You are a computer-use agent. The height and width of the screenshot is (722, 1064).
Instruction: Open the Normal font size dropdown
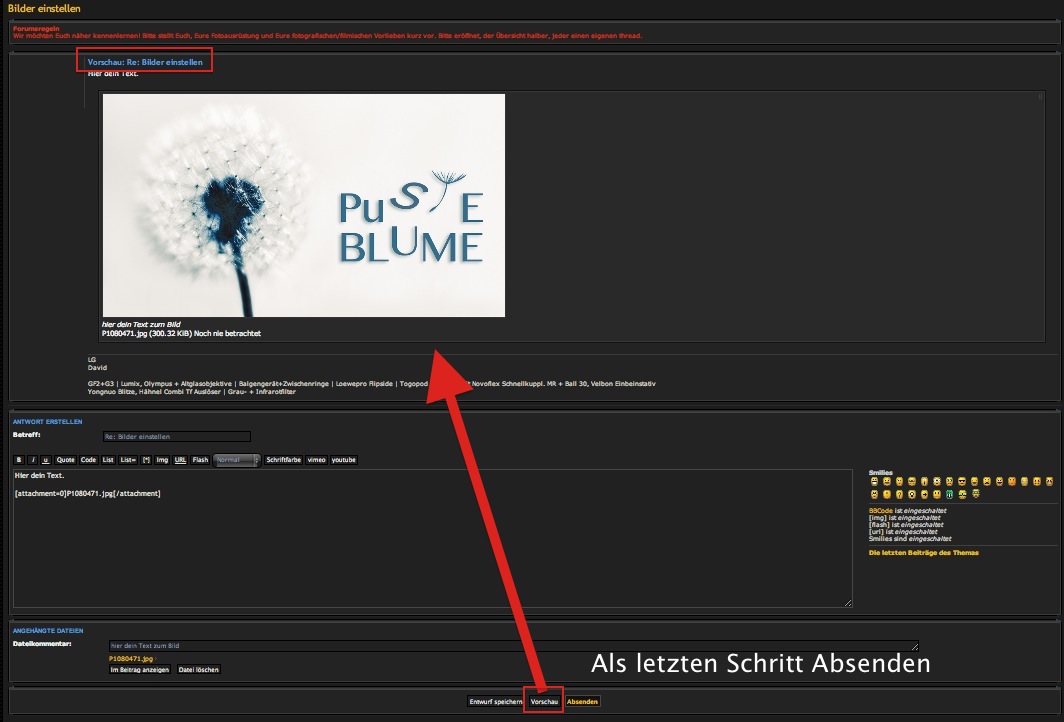click(237, 460)
